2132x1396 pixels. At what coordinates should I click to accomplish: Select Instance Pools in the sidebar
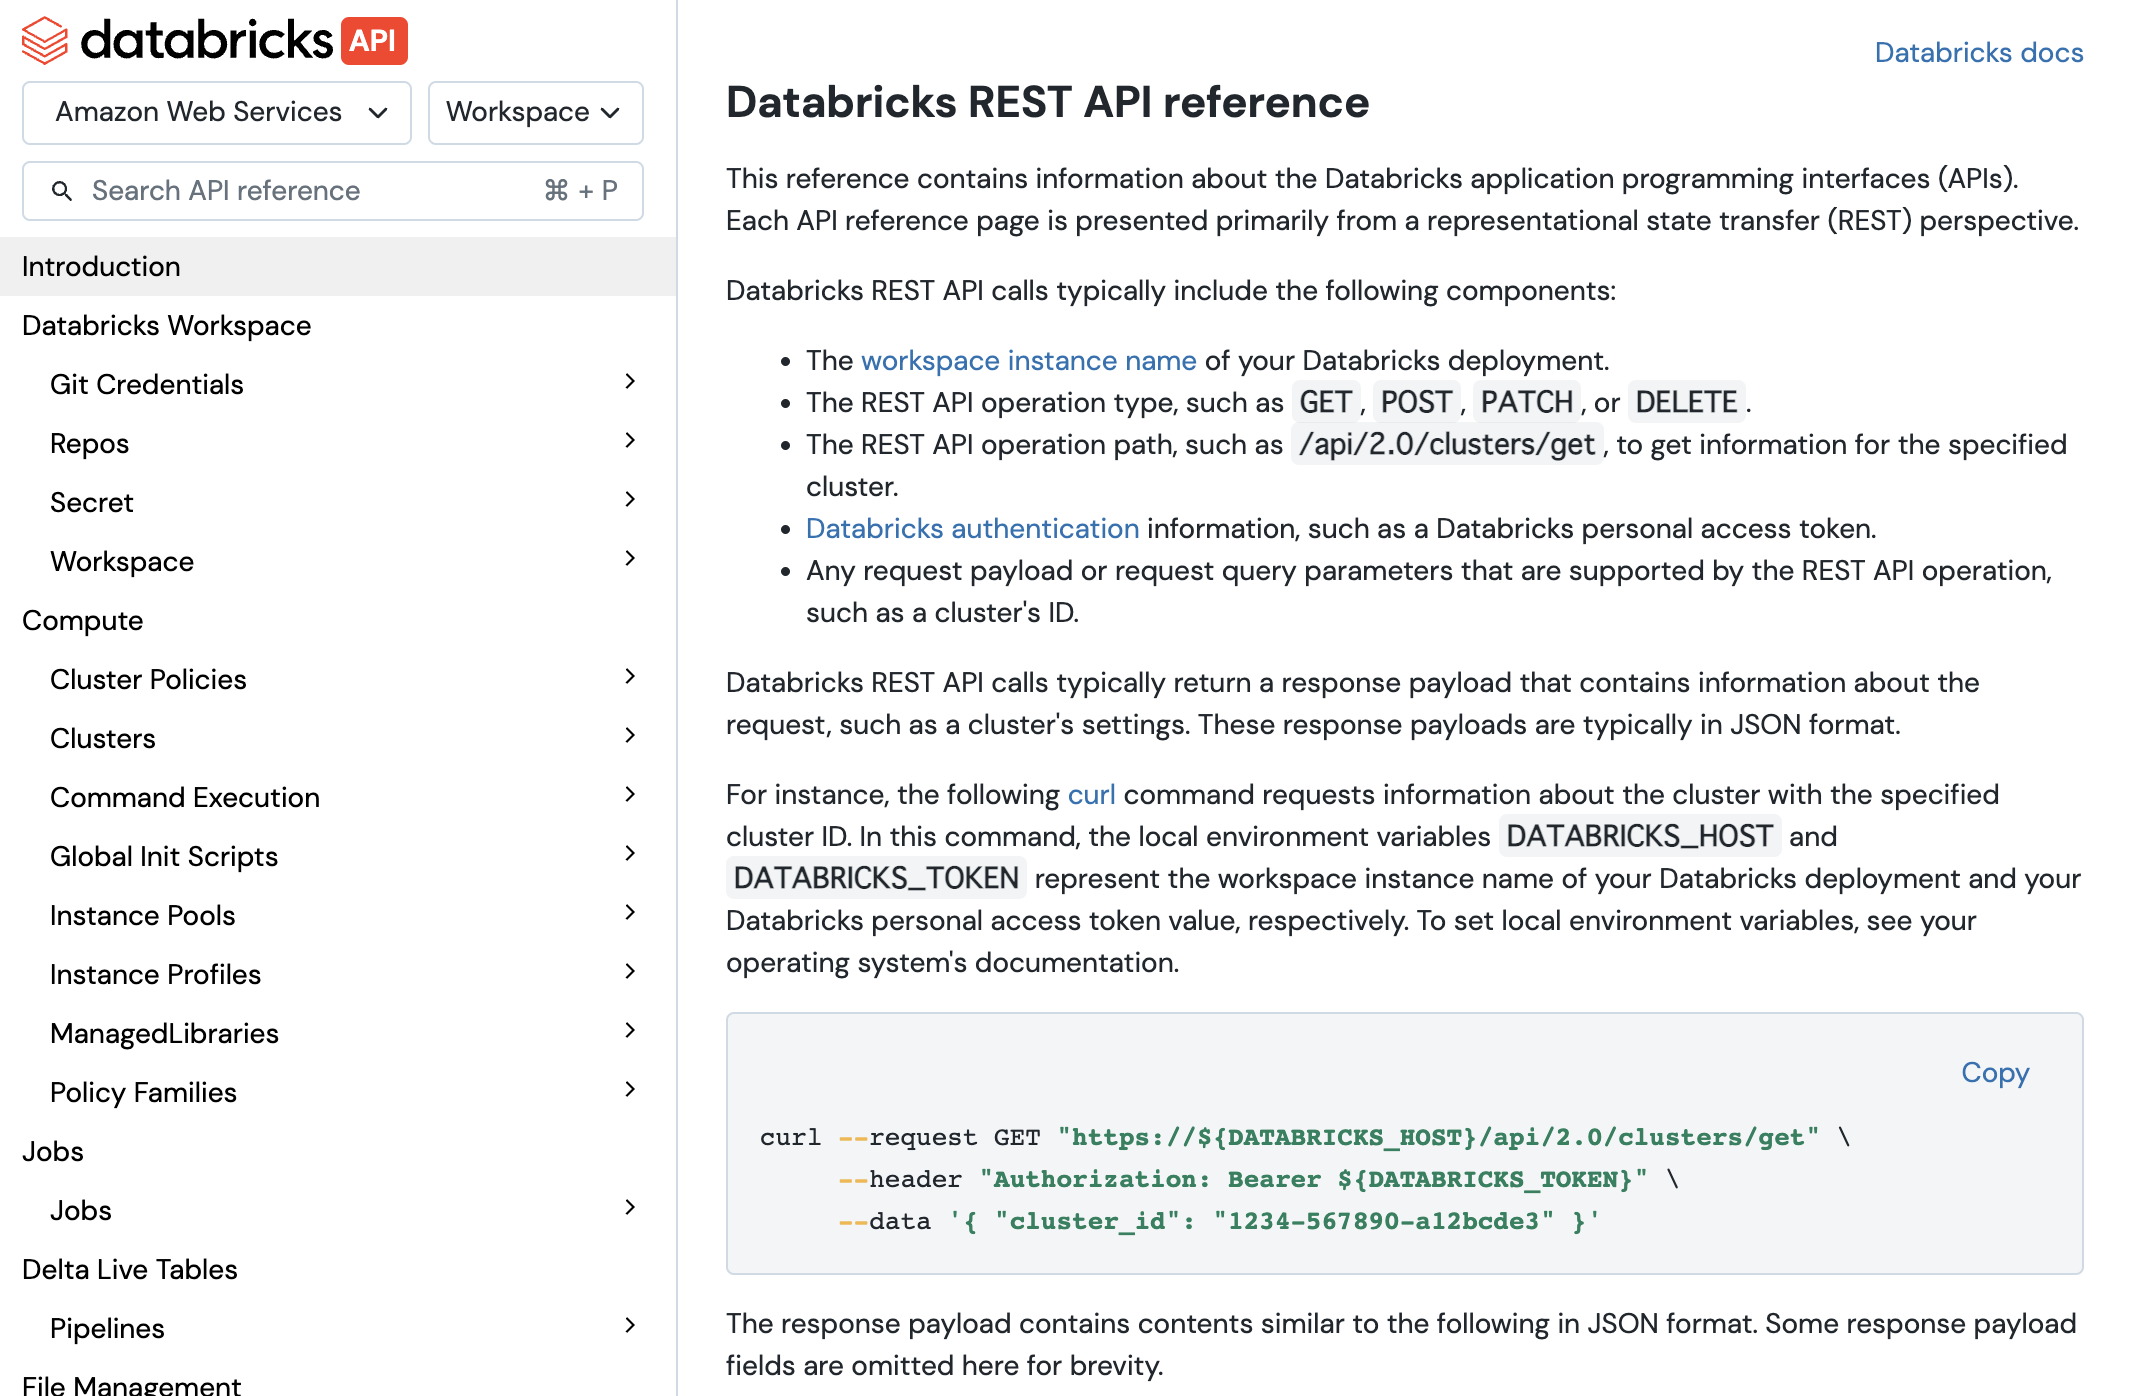coord(143,914)
